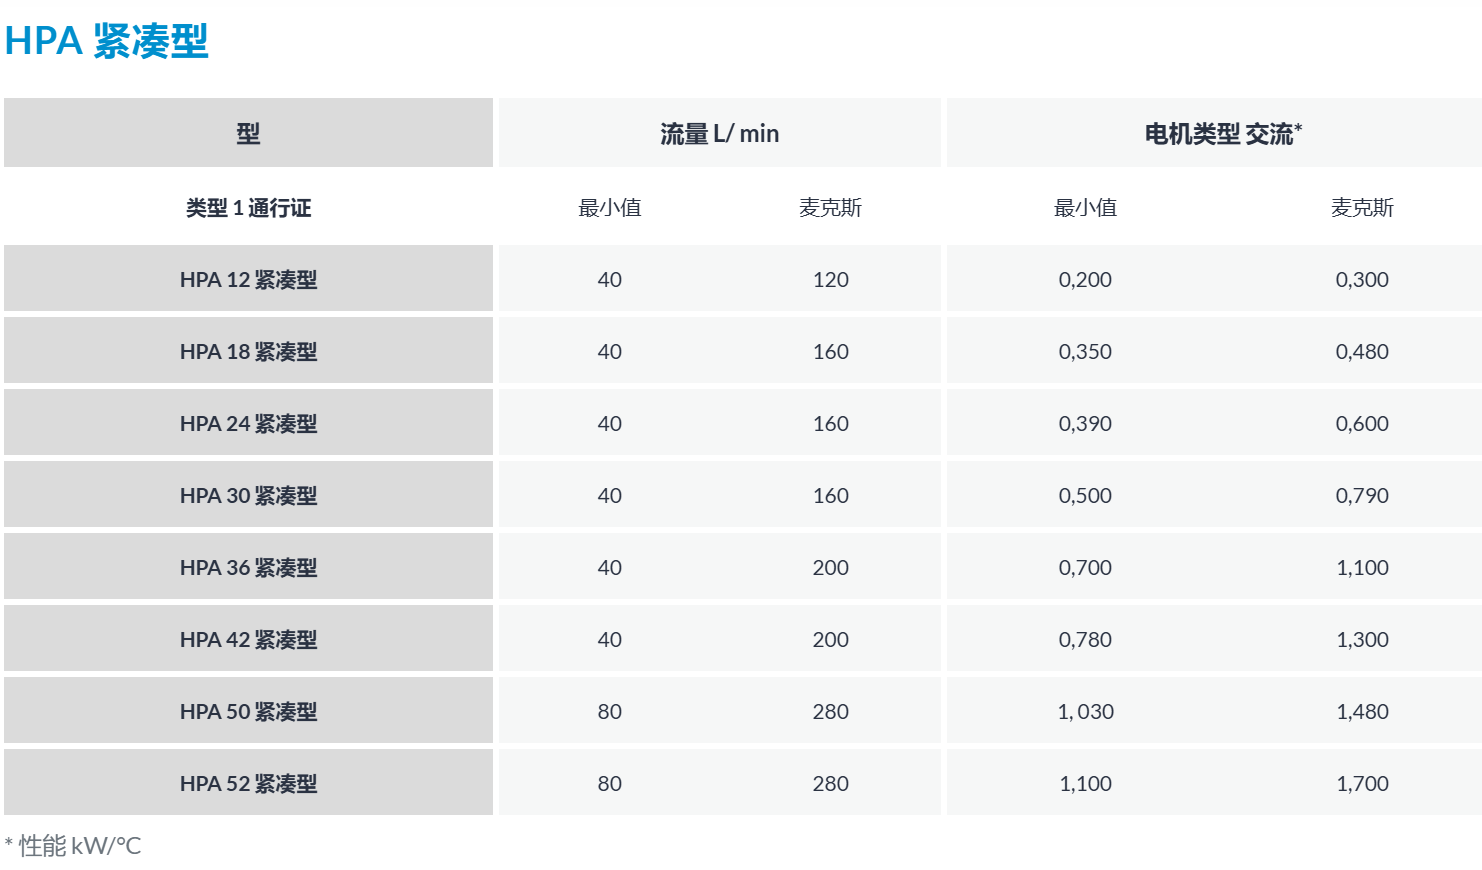This screenshot has width=1482, height=870.
Task: Click the HPA 36 紧凑型 row label
Action: click(248, 568)
